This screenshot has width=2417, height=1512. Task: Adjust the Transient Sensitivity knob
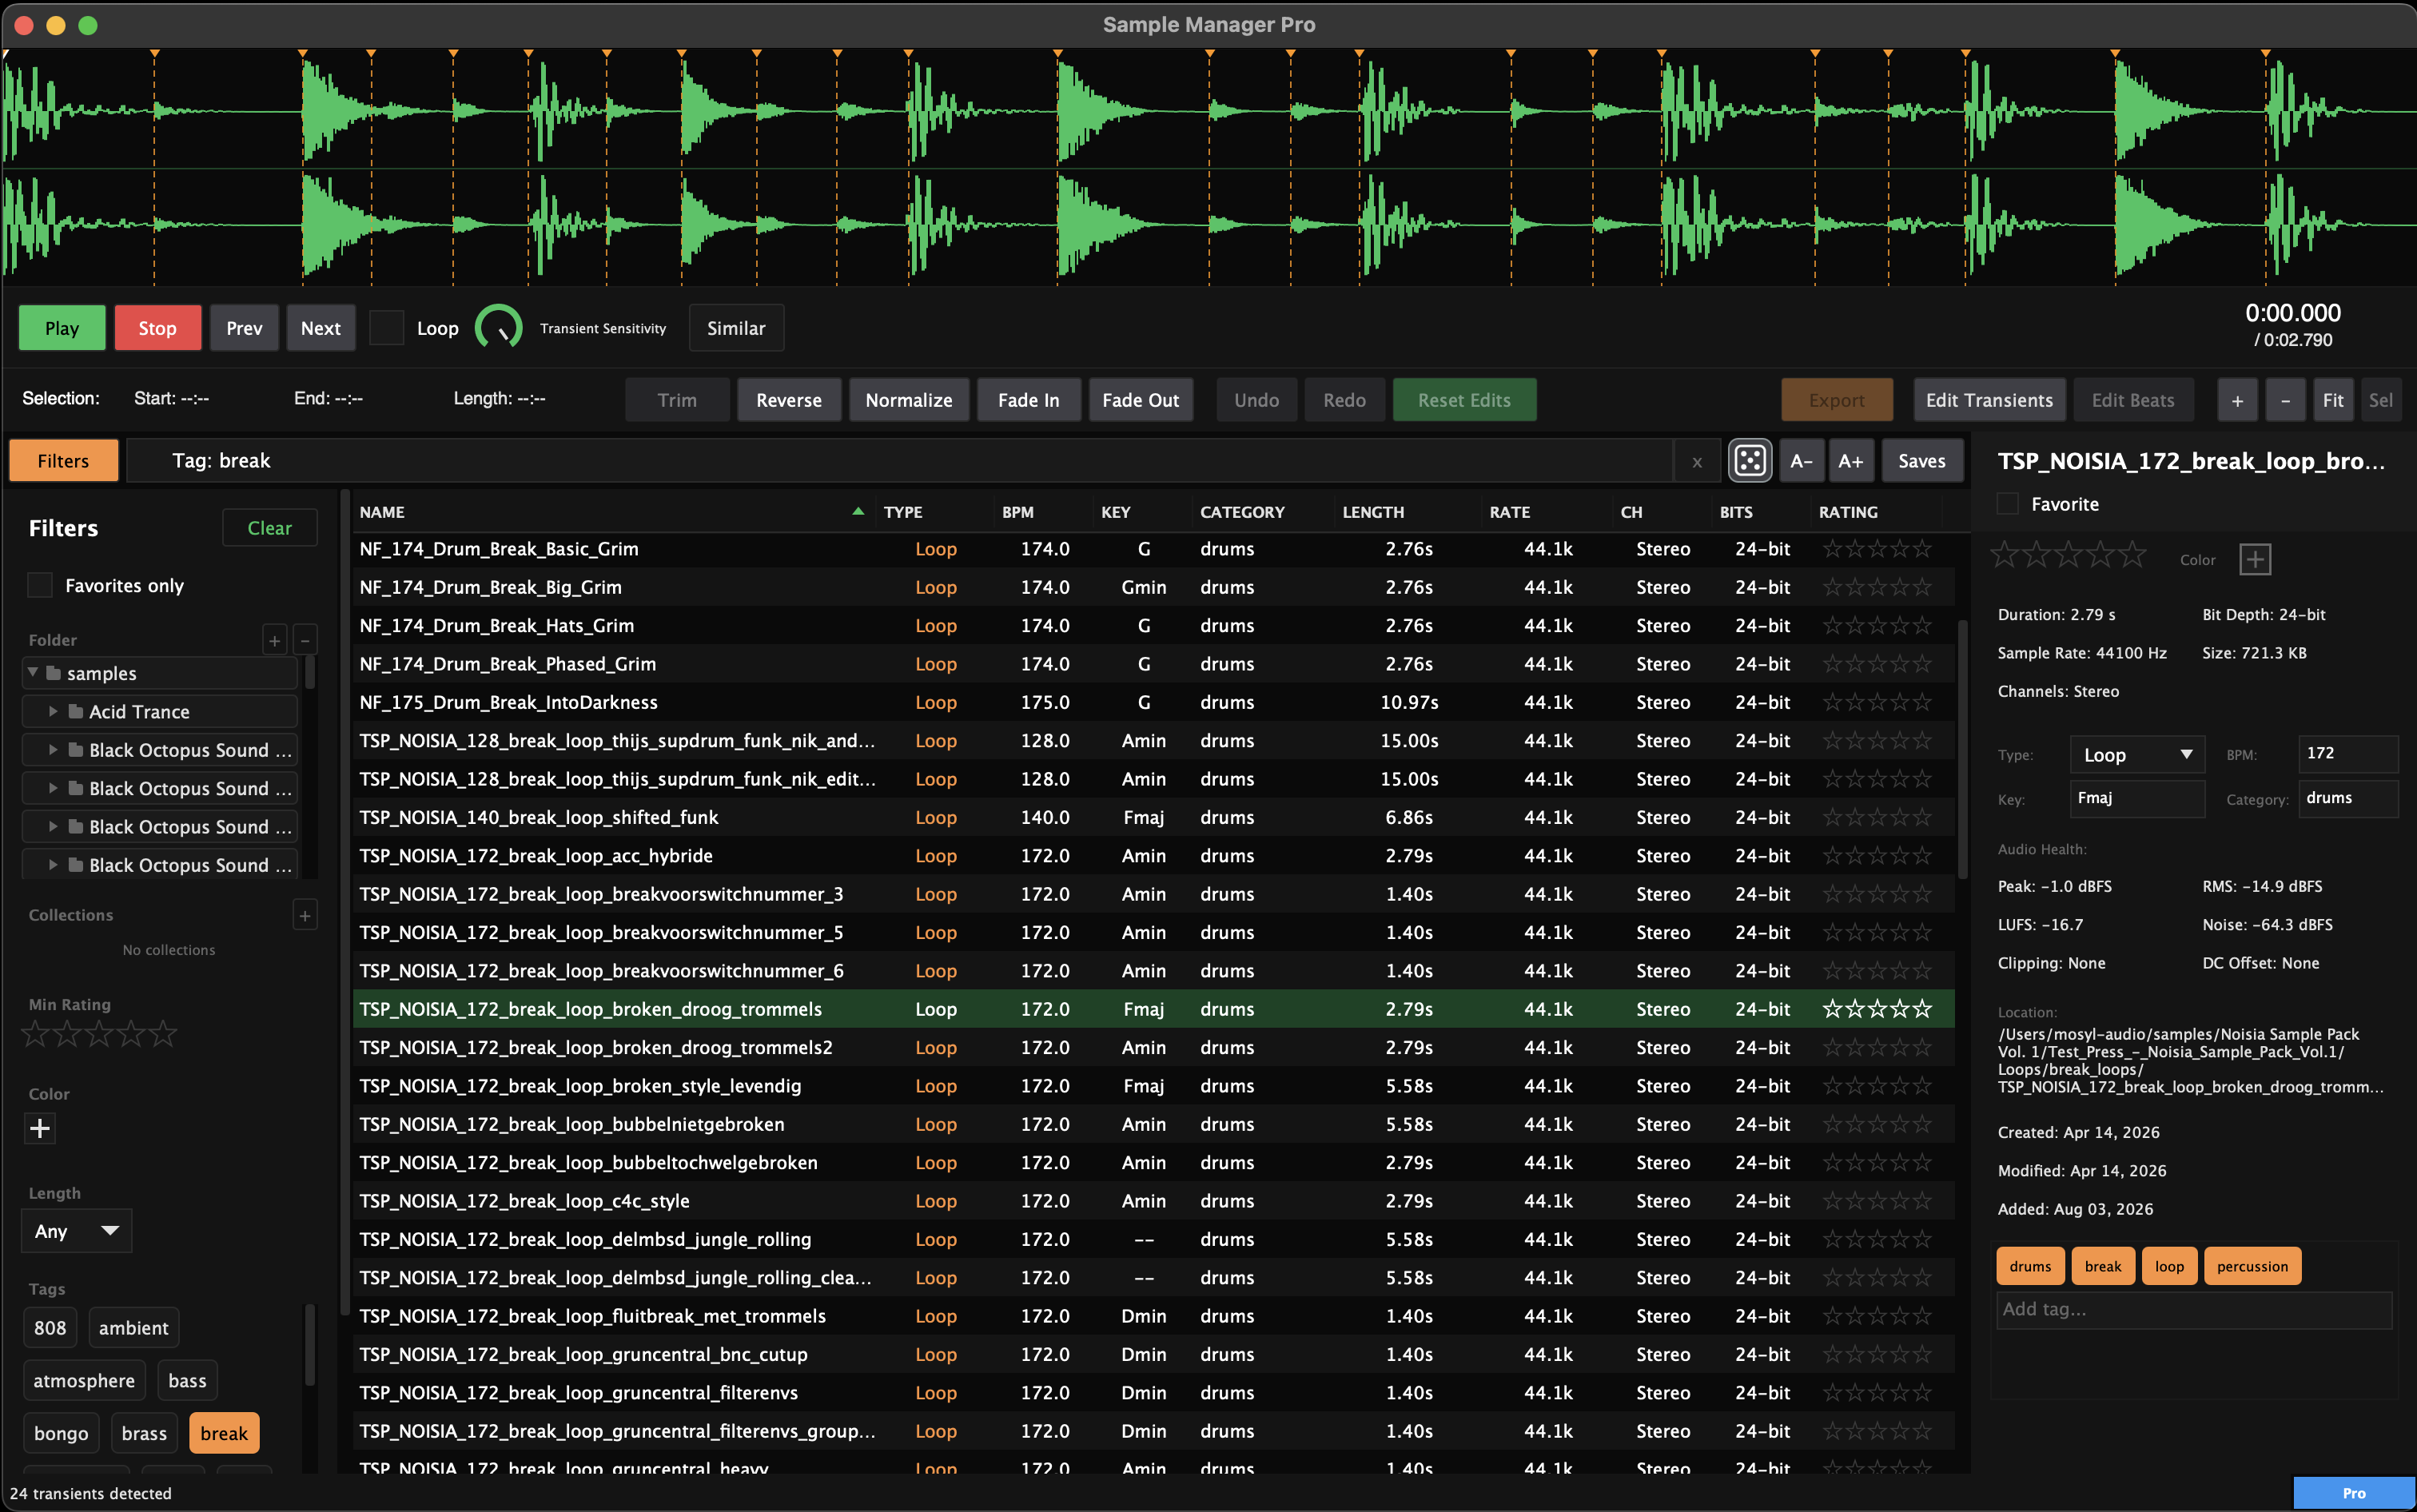tap(498, 328)
